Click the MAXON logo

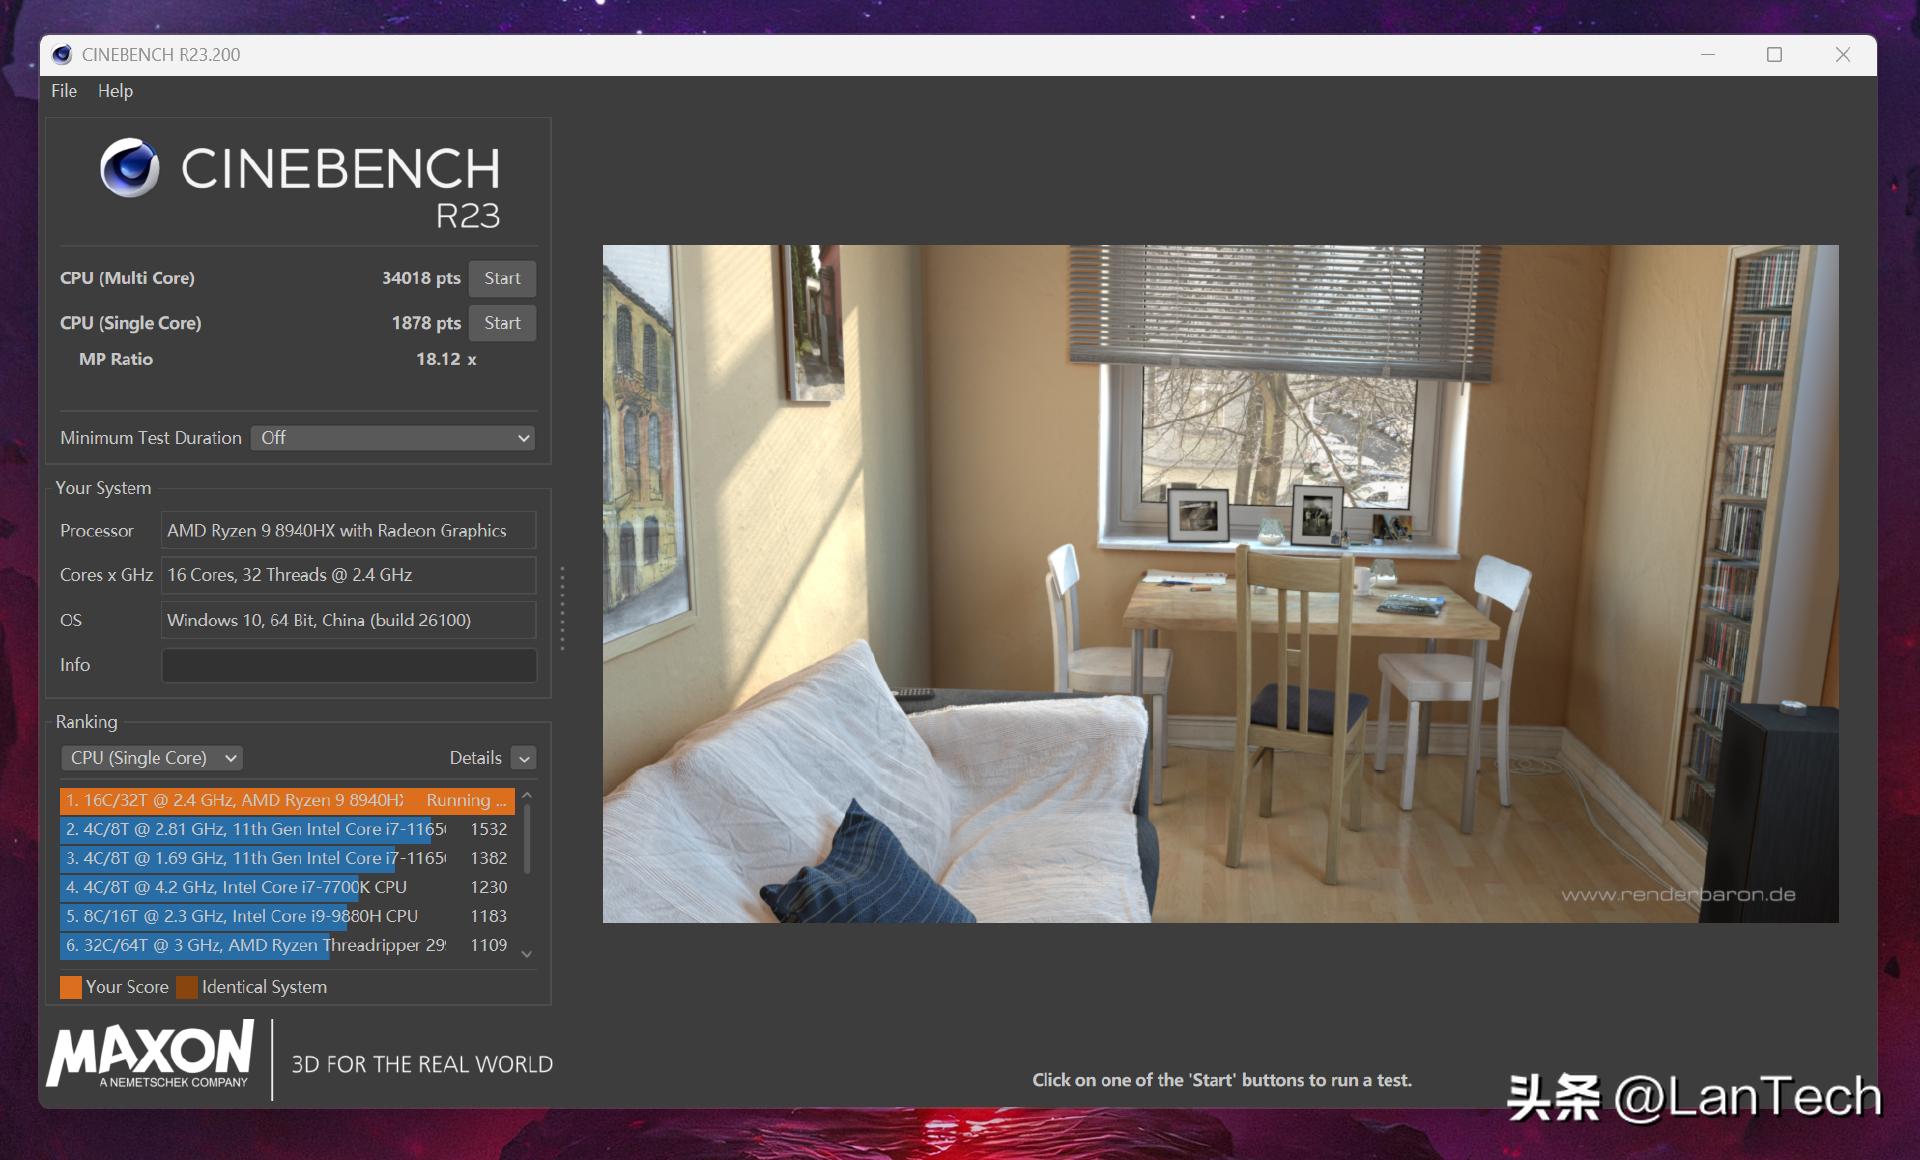coord(150,1054)
